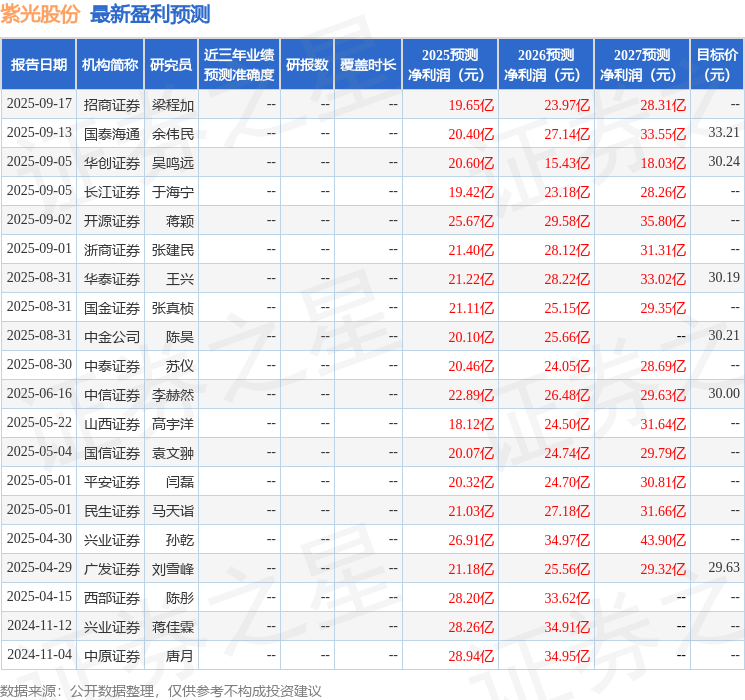Viewport: 745px width, 700px height.
Task: Click analyst name 余伟民
Action: coord(173,134)
